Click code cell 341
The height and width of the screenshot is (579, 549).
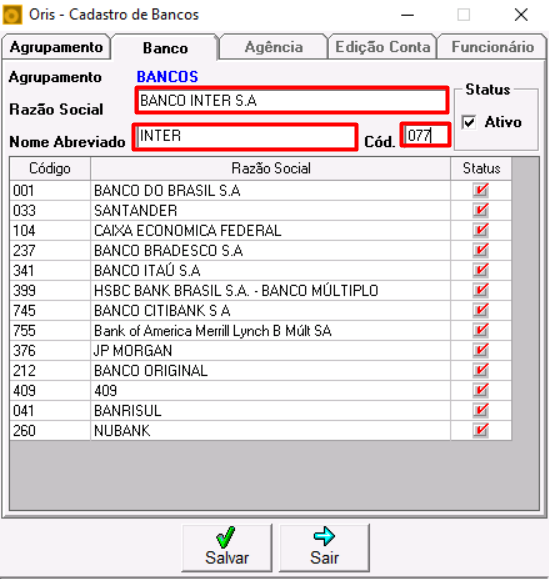pos(50,270)
